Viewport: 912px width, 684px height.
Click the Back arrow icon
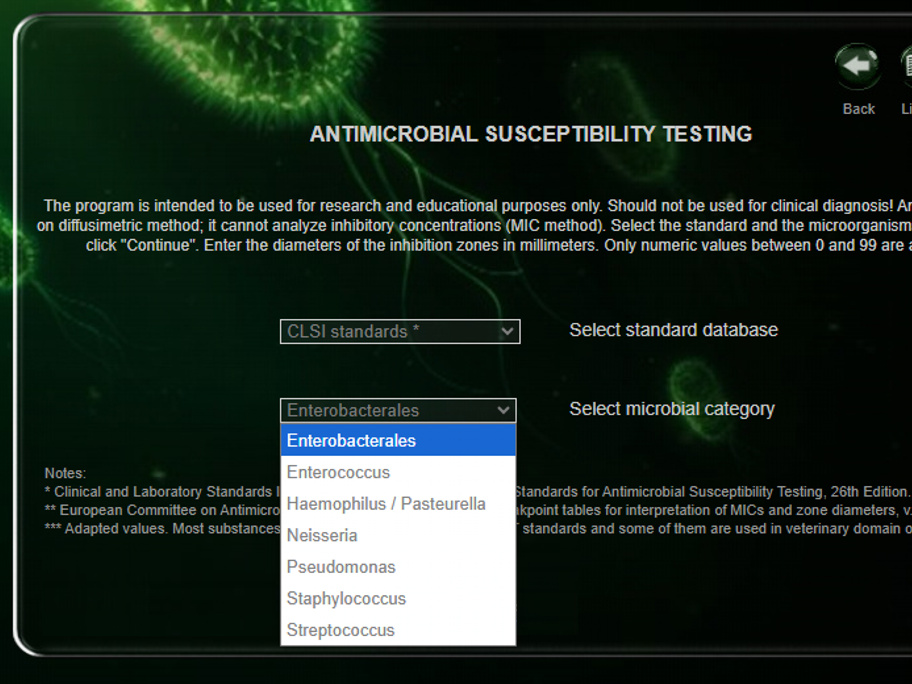coord(857,67)
